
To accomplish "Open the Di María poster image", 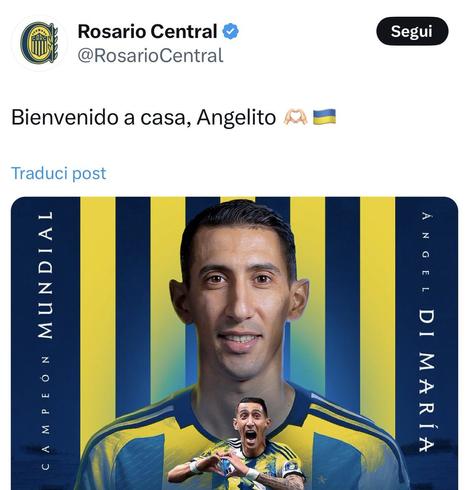I will (234, 343).
